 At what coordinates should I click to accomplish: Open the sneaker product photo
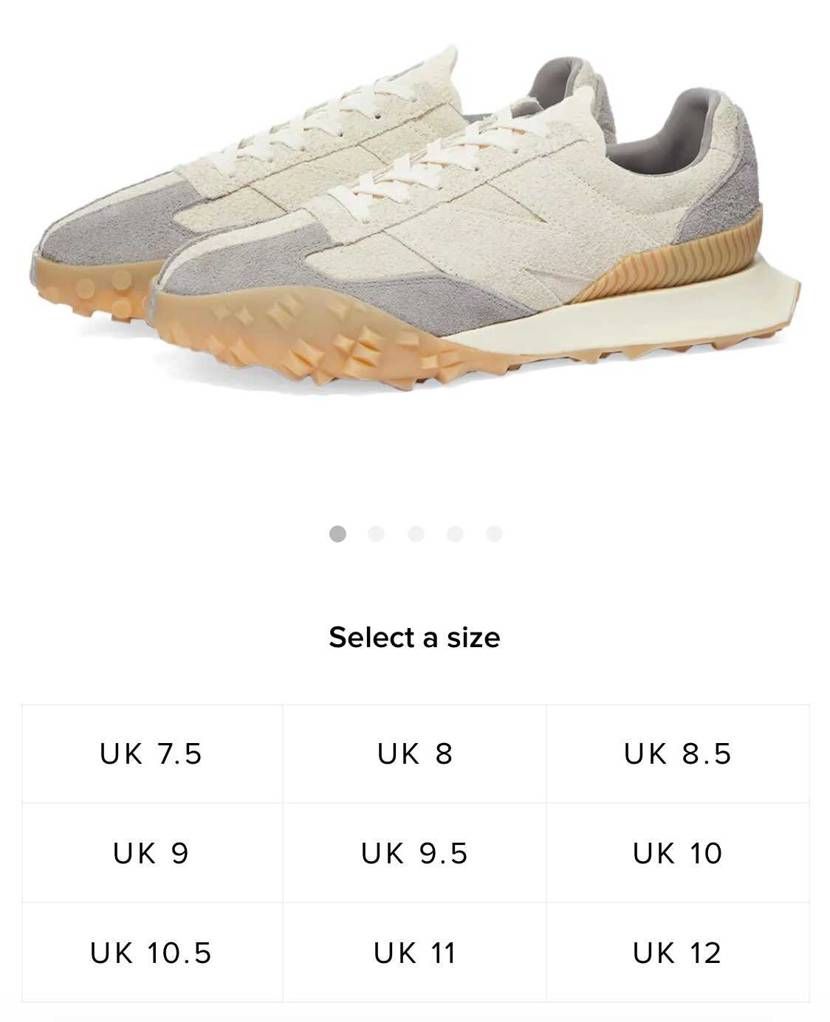(x=415, y=218)
